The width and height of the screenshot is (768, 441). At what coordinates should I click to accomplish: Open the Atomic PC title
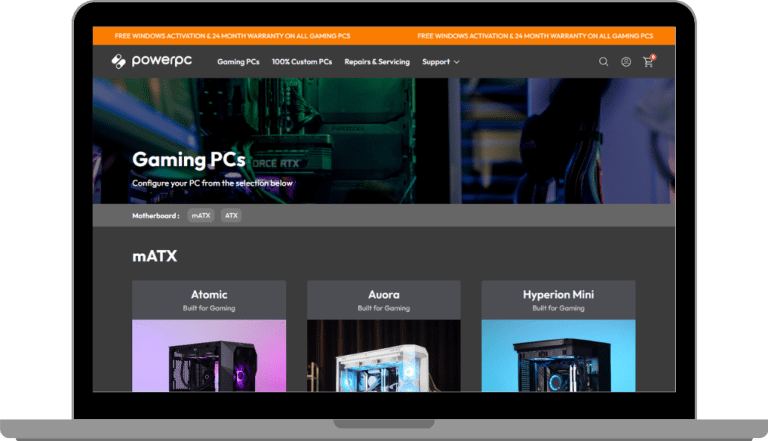(209, 294)
